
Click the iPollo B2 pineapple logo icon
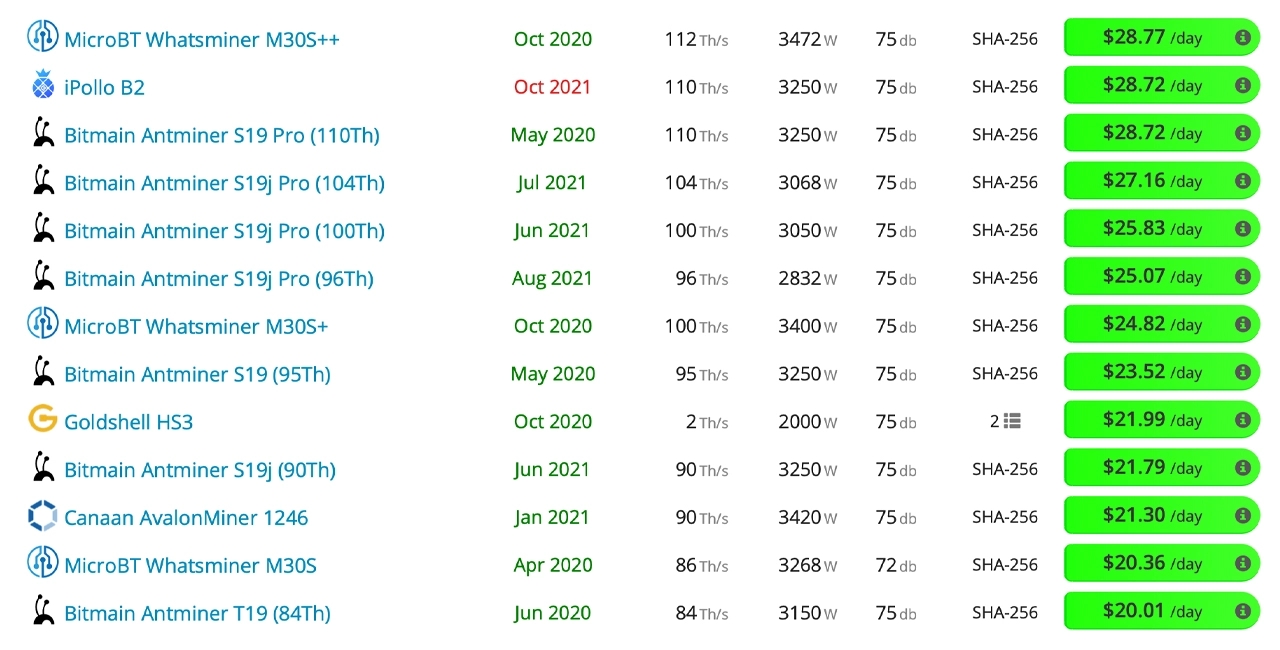(x=43, y=85)
